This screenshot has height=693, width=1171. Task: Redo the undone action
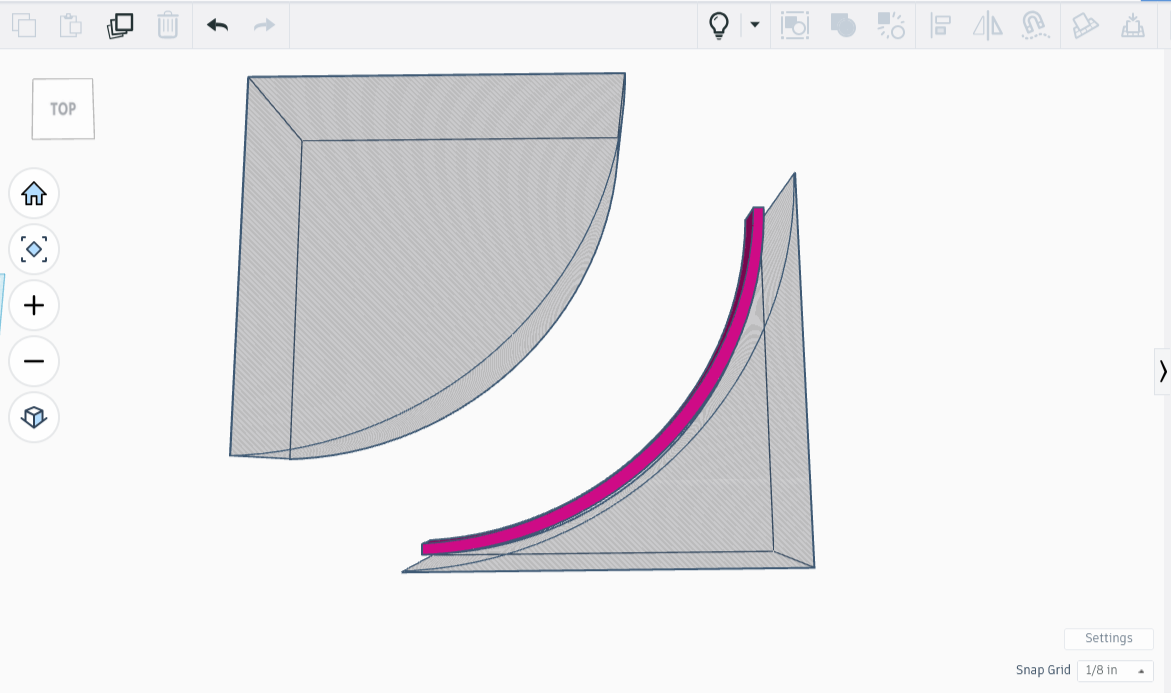(x=264, y=25)
